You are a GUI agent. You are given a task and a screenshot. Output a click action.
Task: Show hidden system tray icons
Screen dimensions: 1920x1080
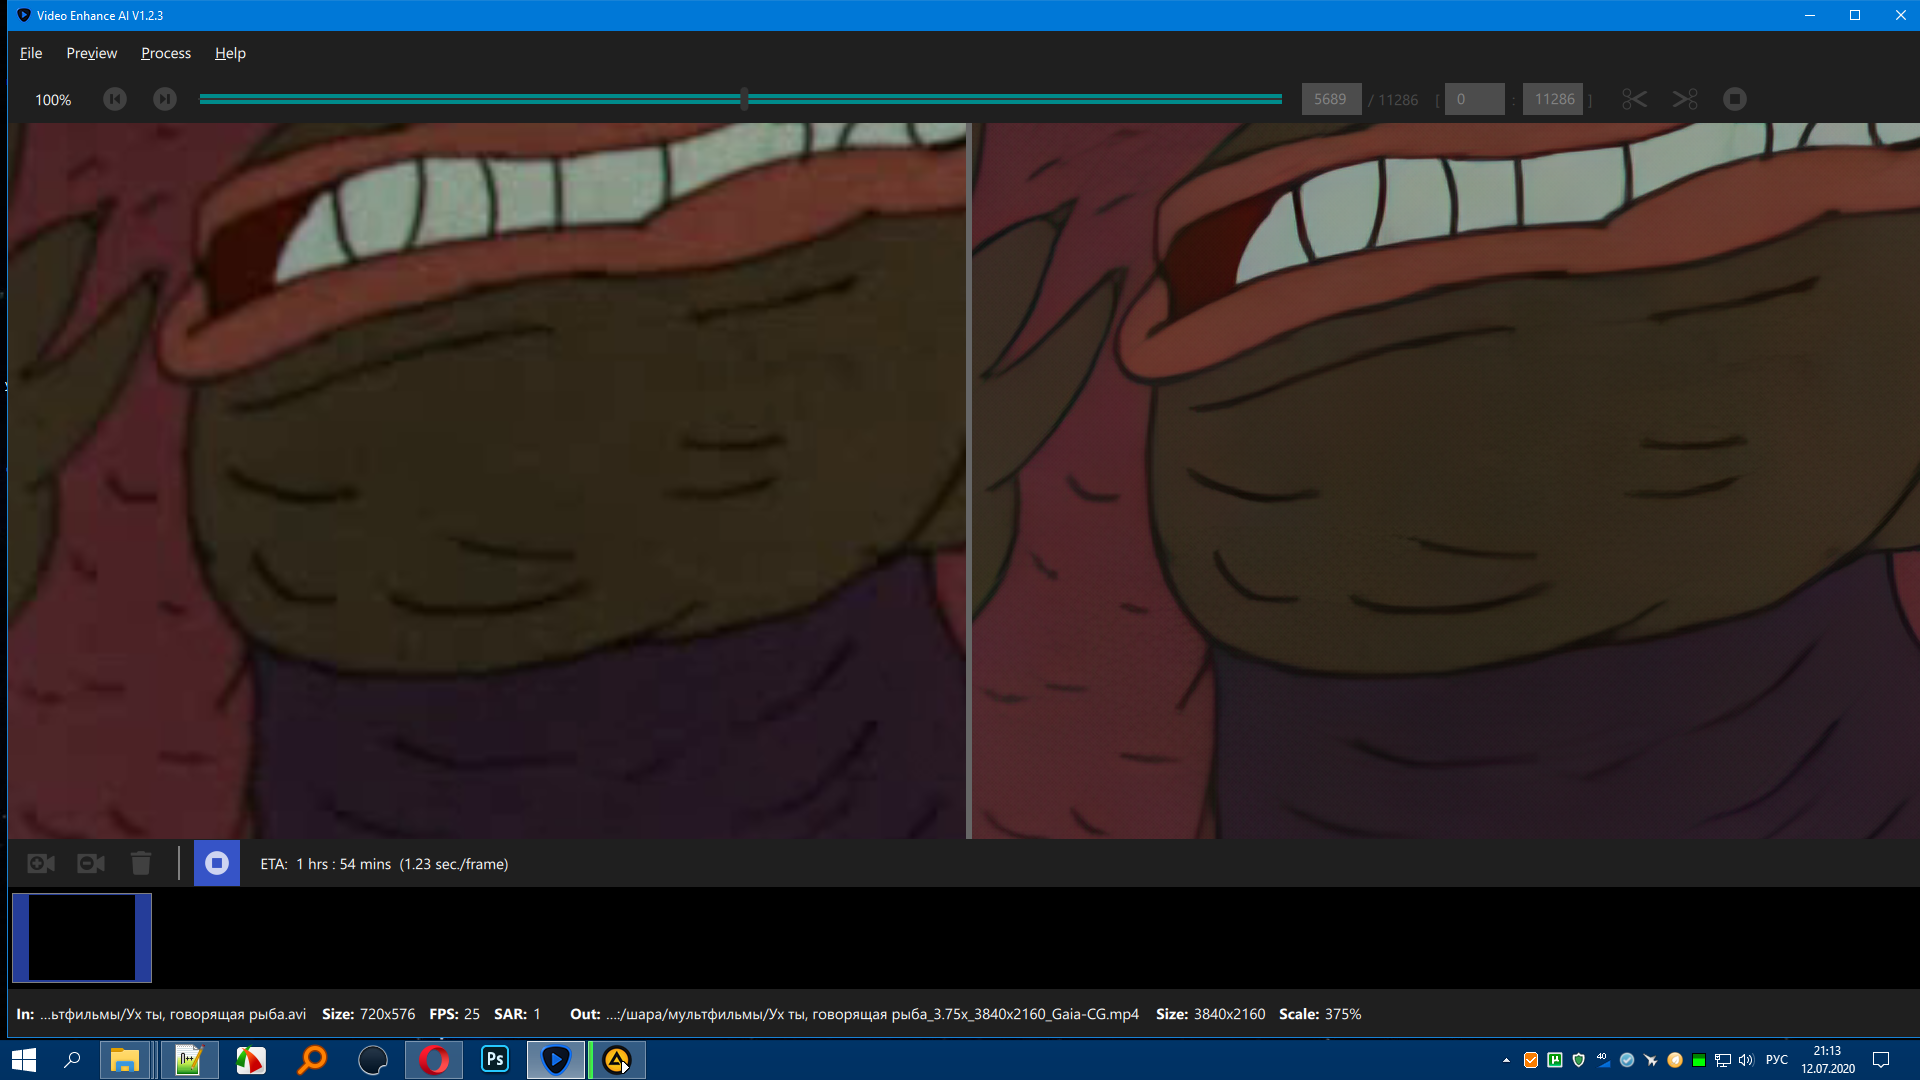[1506, 1060]
